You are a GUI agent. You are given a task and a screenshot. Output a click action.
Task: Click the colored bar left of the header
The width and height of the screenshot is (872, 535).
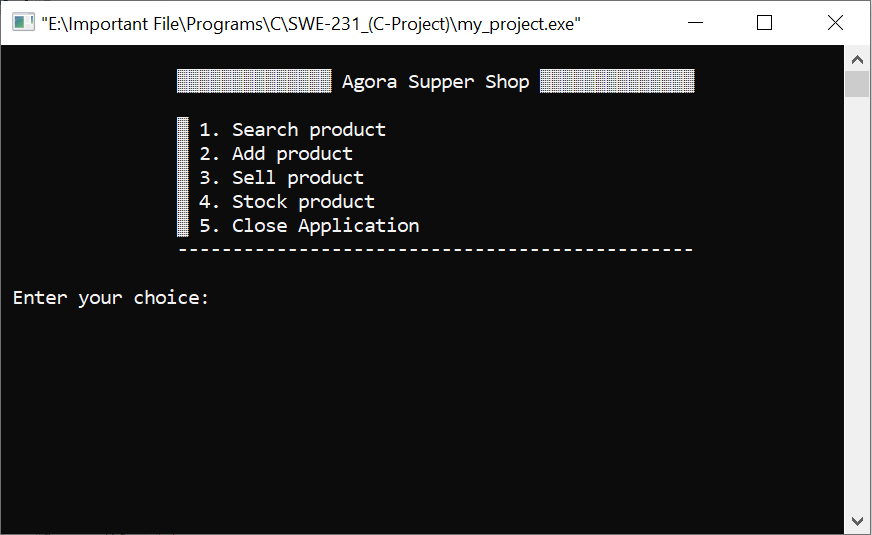click(x=254, y=81)
